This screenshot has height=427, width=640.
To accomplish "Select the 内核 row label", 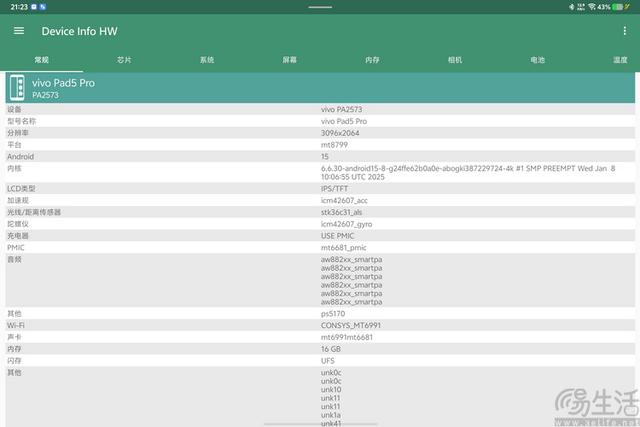I will pyautogui.click(x=14, y=169).
